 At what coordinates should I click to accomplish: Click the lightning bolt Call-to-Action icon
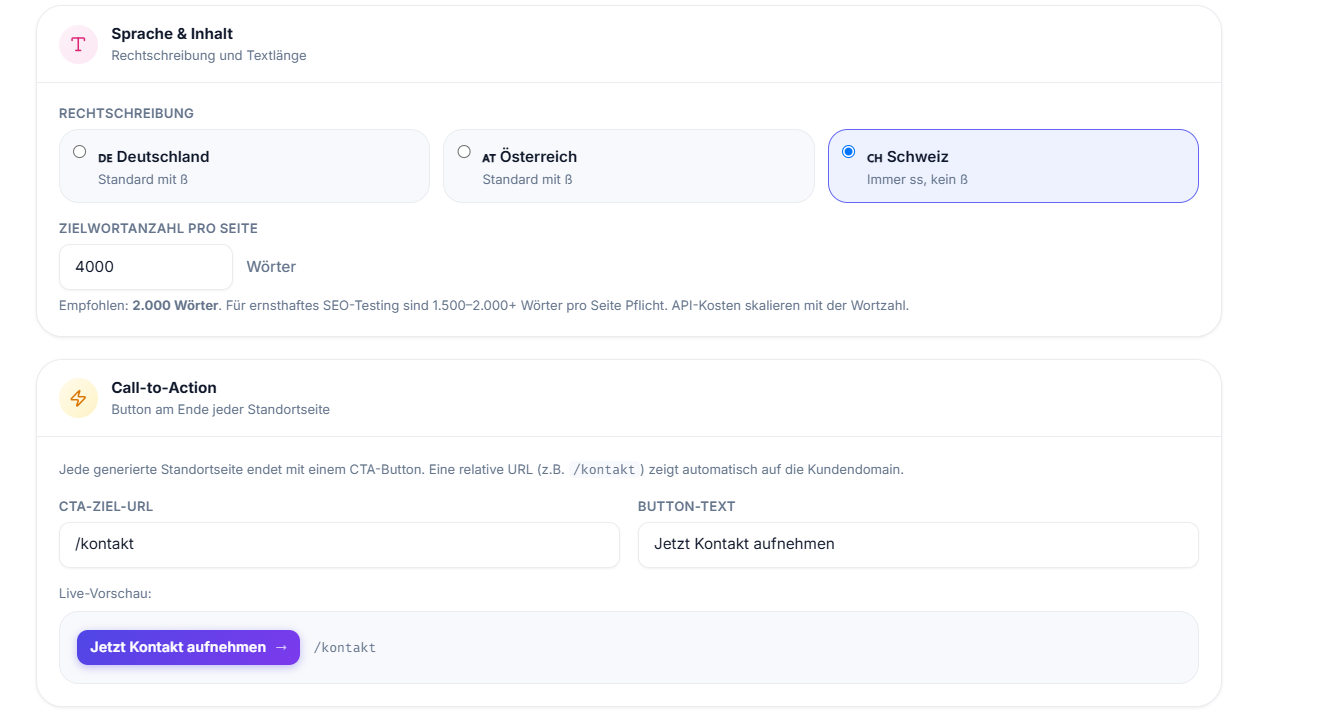click(x=78, y=398)
